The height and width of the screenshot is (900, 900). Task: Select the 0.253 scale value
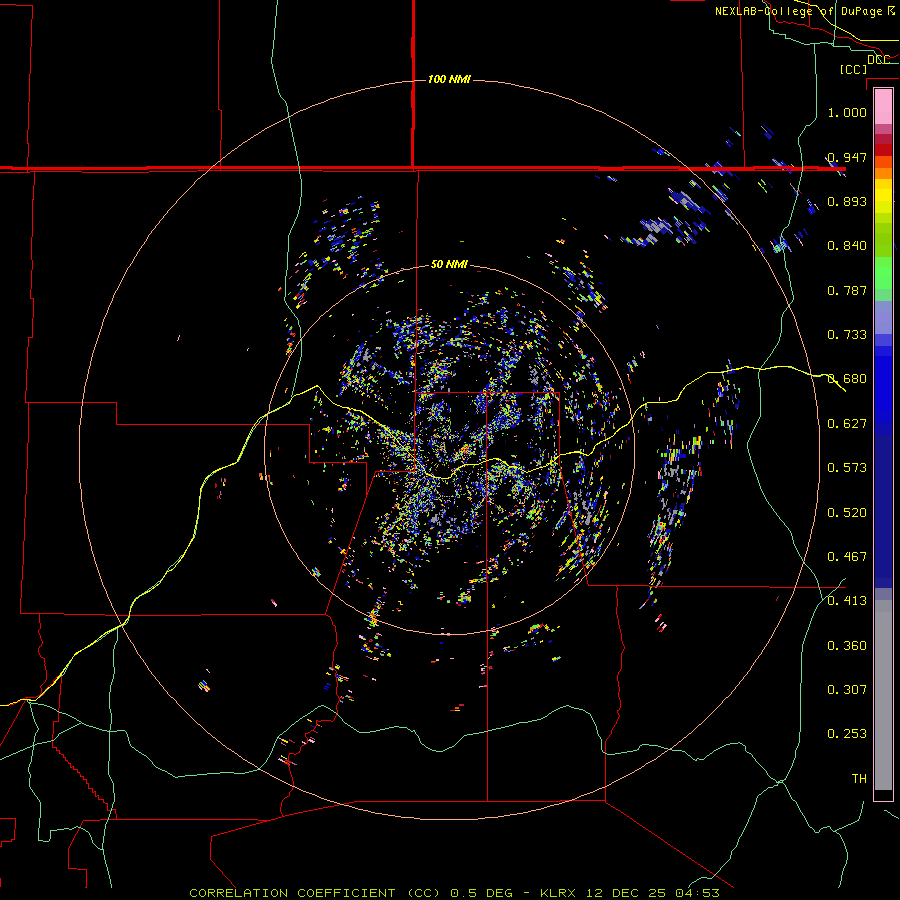847,734
